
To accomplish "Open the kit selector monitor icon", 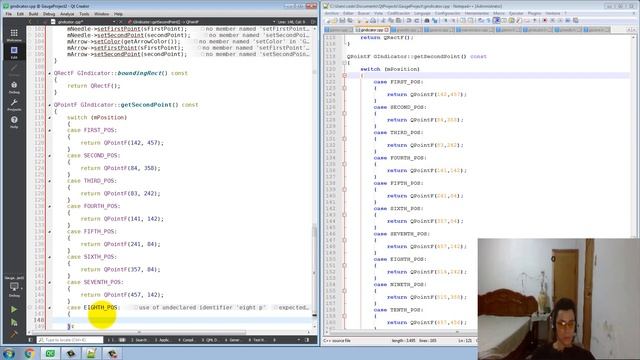I will (14, 288).
